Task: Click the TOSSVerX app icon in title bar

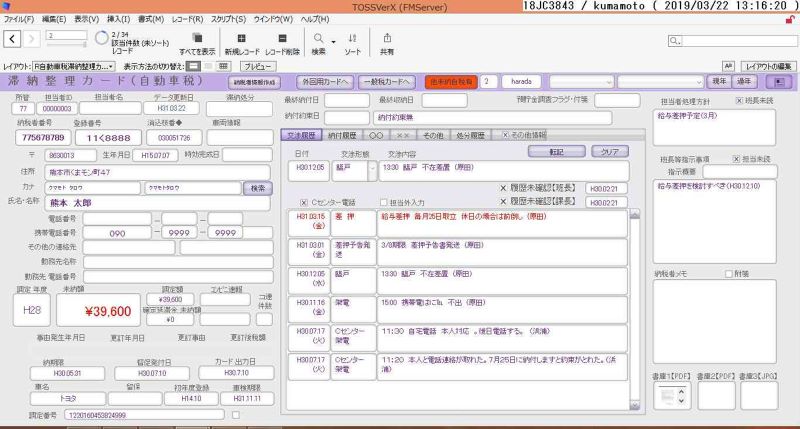Action: coord(7,6)
